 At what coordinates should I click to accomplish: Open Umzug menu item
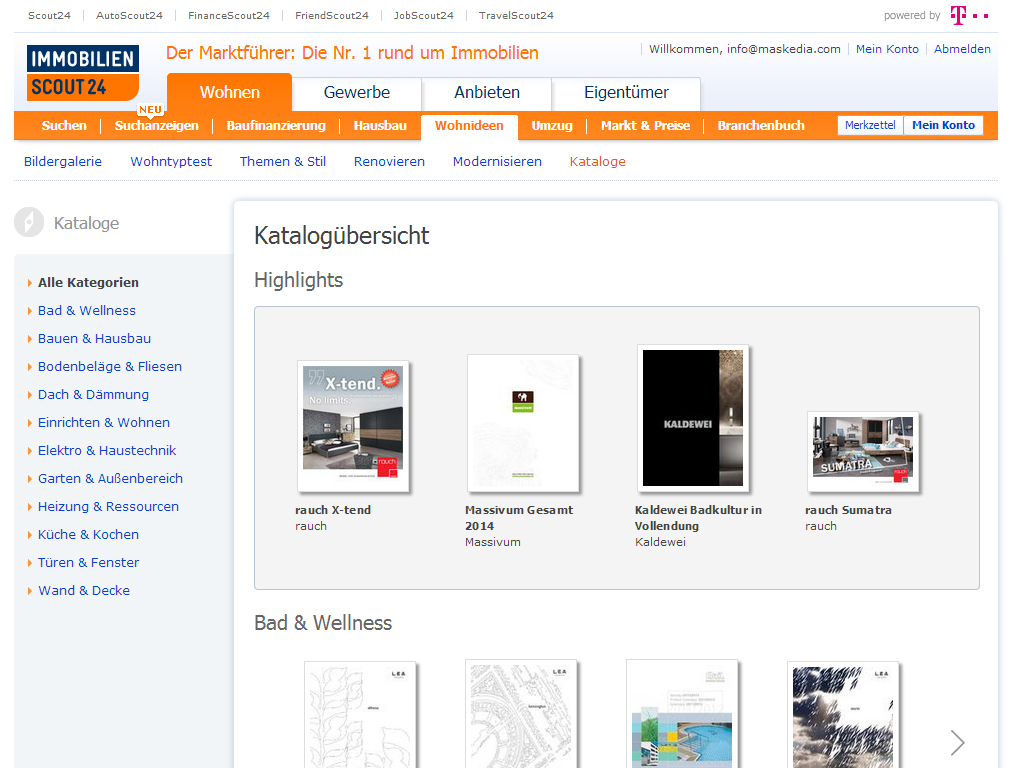click(x=552, y=125)
